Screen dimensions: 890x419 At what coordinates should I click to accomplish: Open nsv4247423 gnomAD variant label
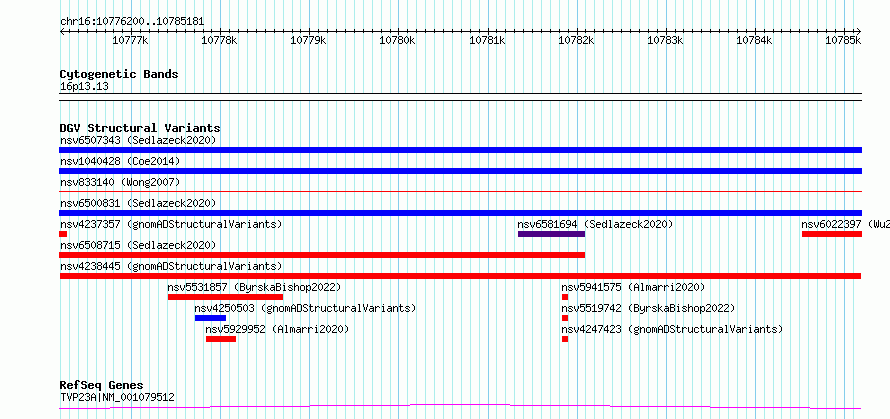pyautogui.click(x=672, y=329)
